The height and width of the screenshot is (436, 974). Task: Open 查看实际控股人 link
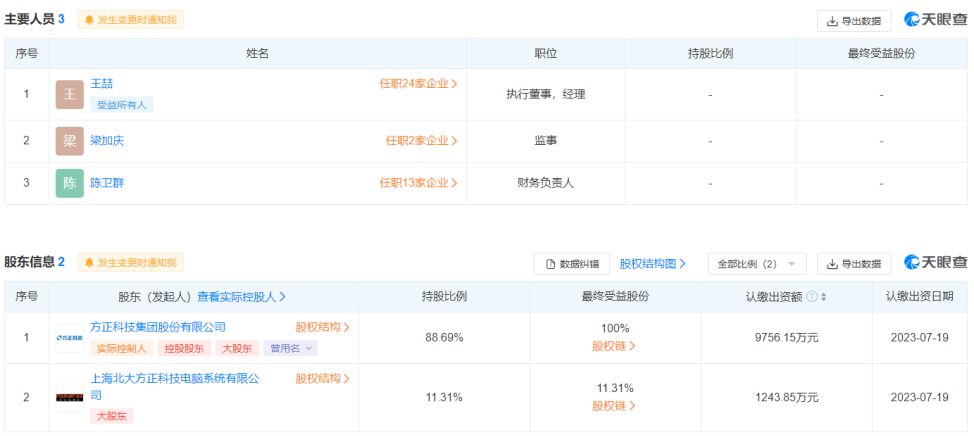point(242,297)
